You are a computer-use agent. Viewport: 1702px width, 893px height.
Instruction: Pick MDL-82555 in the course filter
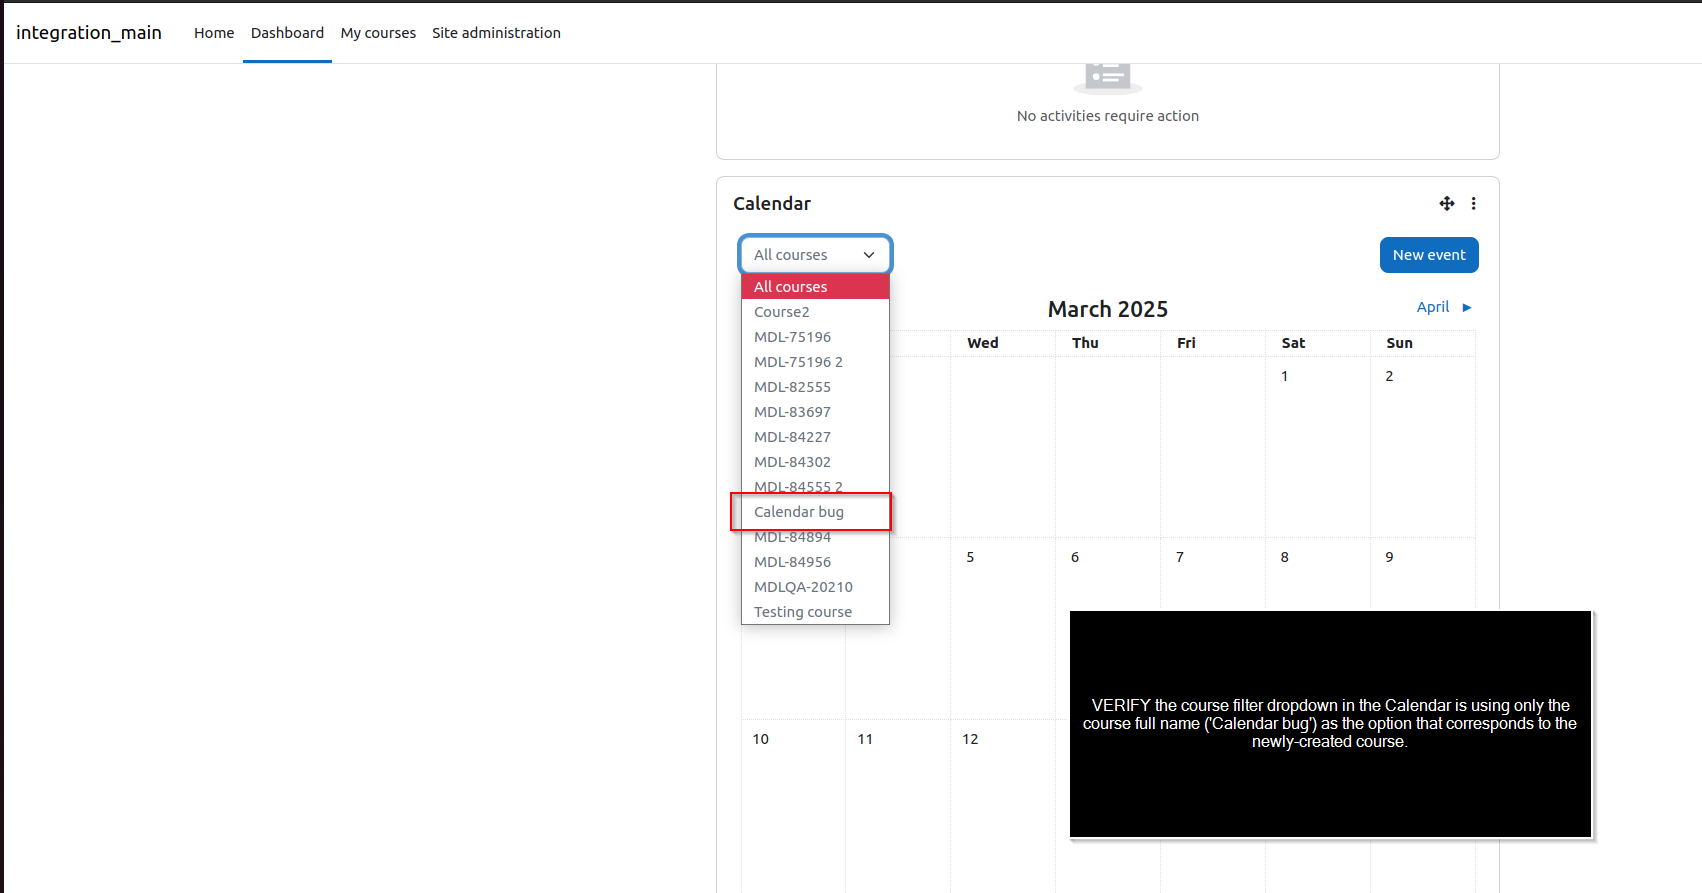click(x=815, y=387)
